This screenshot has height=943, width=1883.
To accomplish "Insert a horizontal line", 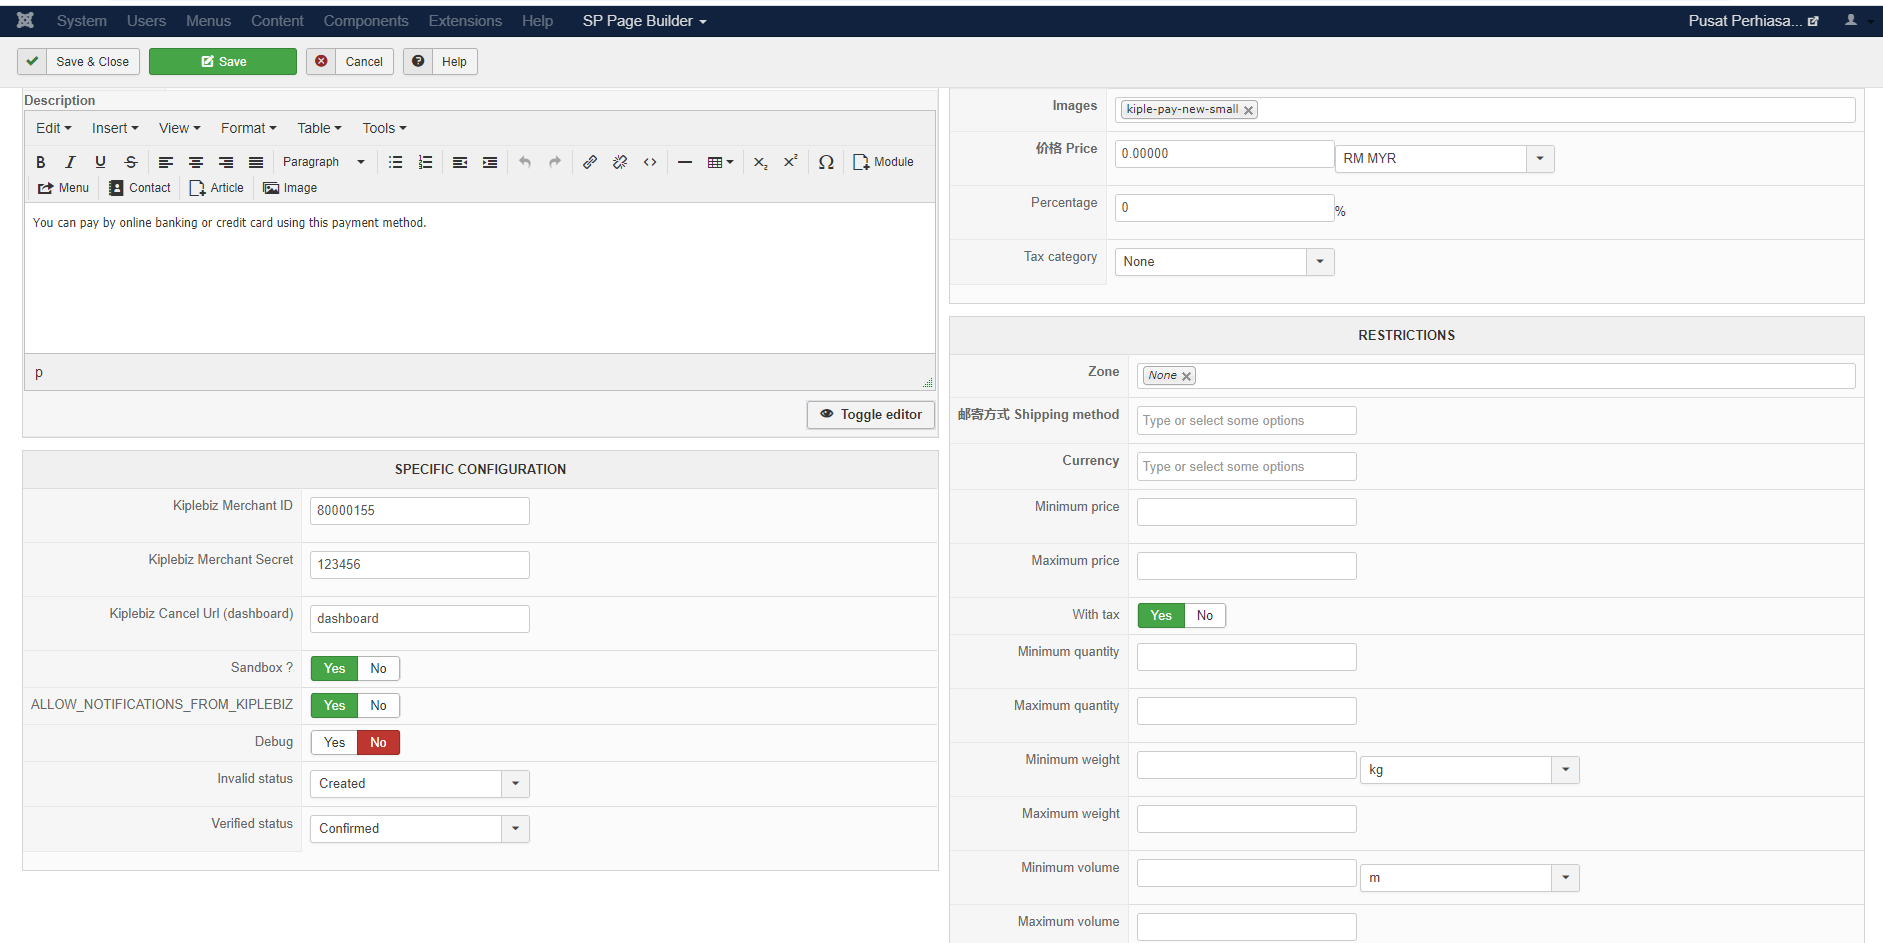I will [685, 162].
